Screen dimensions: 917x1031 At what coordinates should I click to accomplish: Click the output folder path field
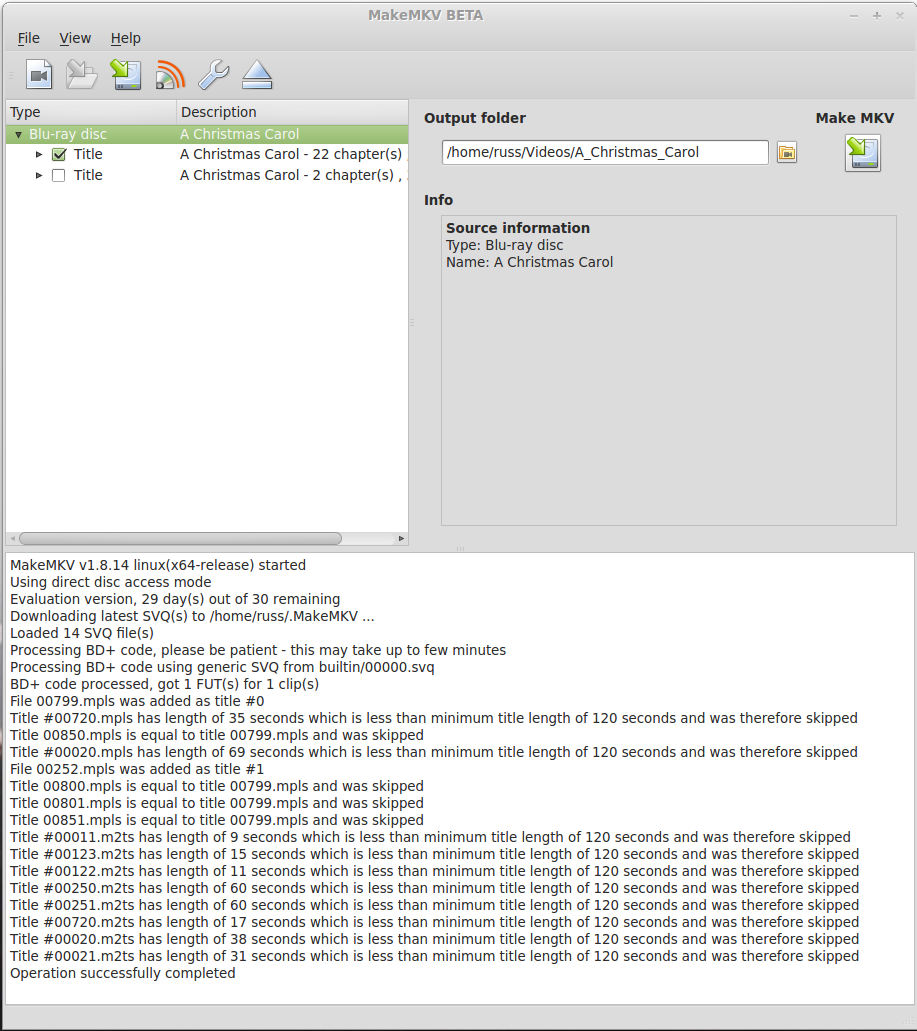tap(605, 153)
